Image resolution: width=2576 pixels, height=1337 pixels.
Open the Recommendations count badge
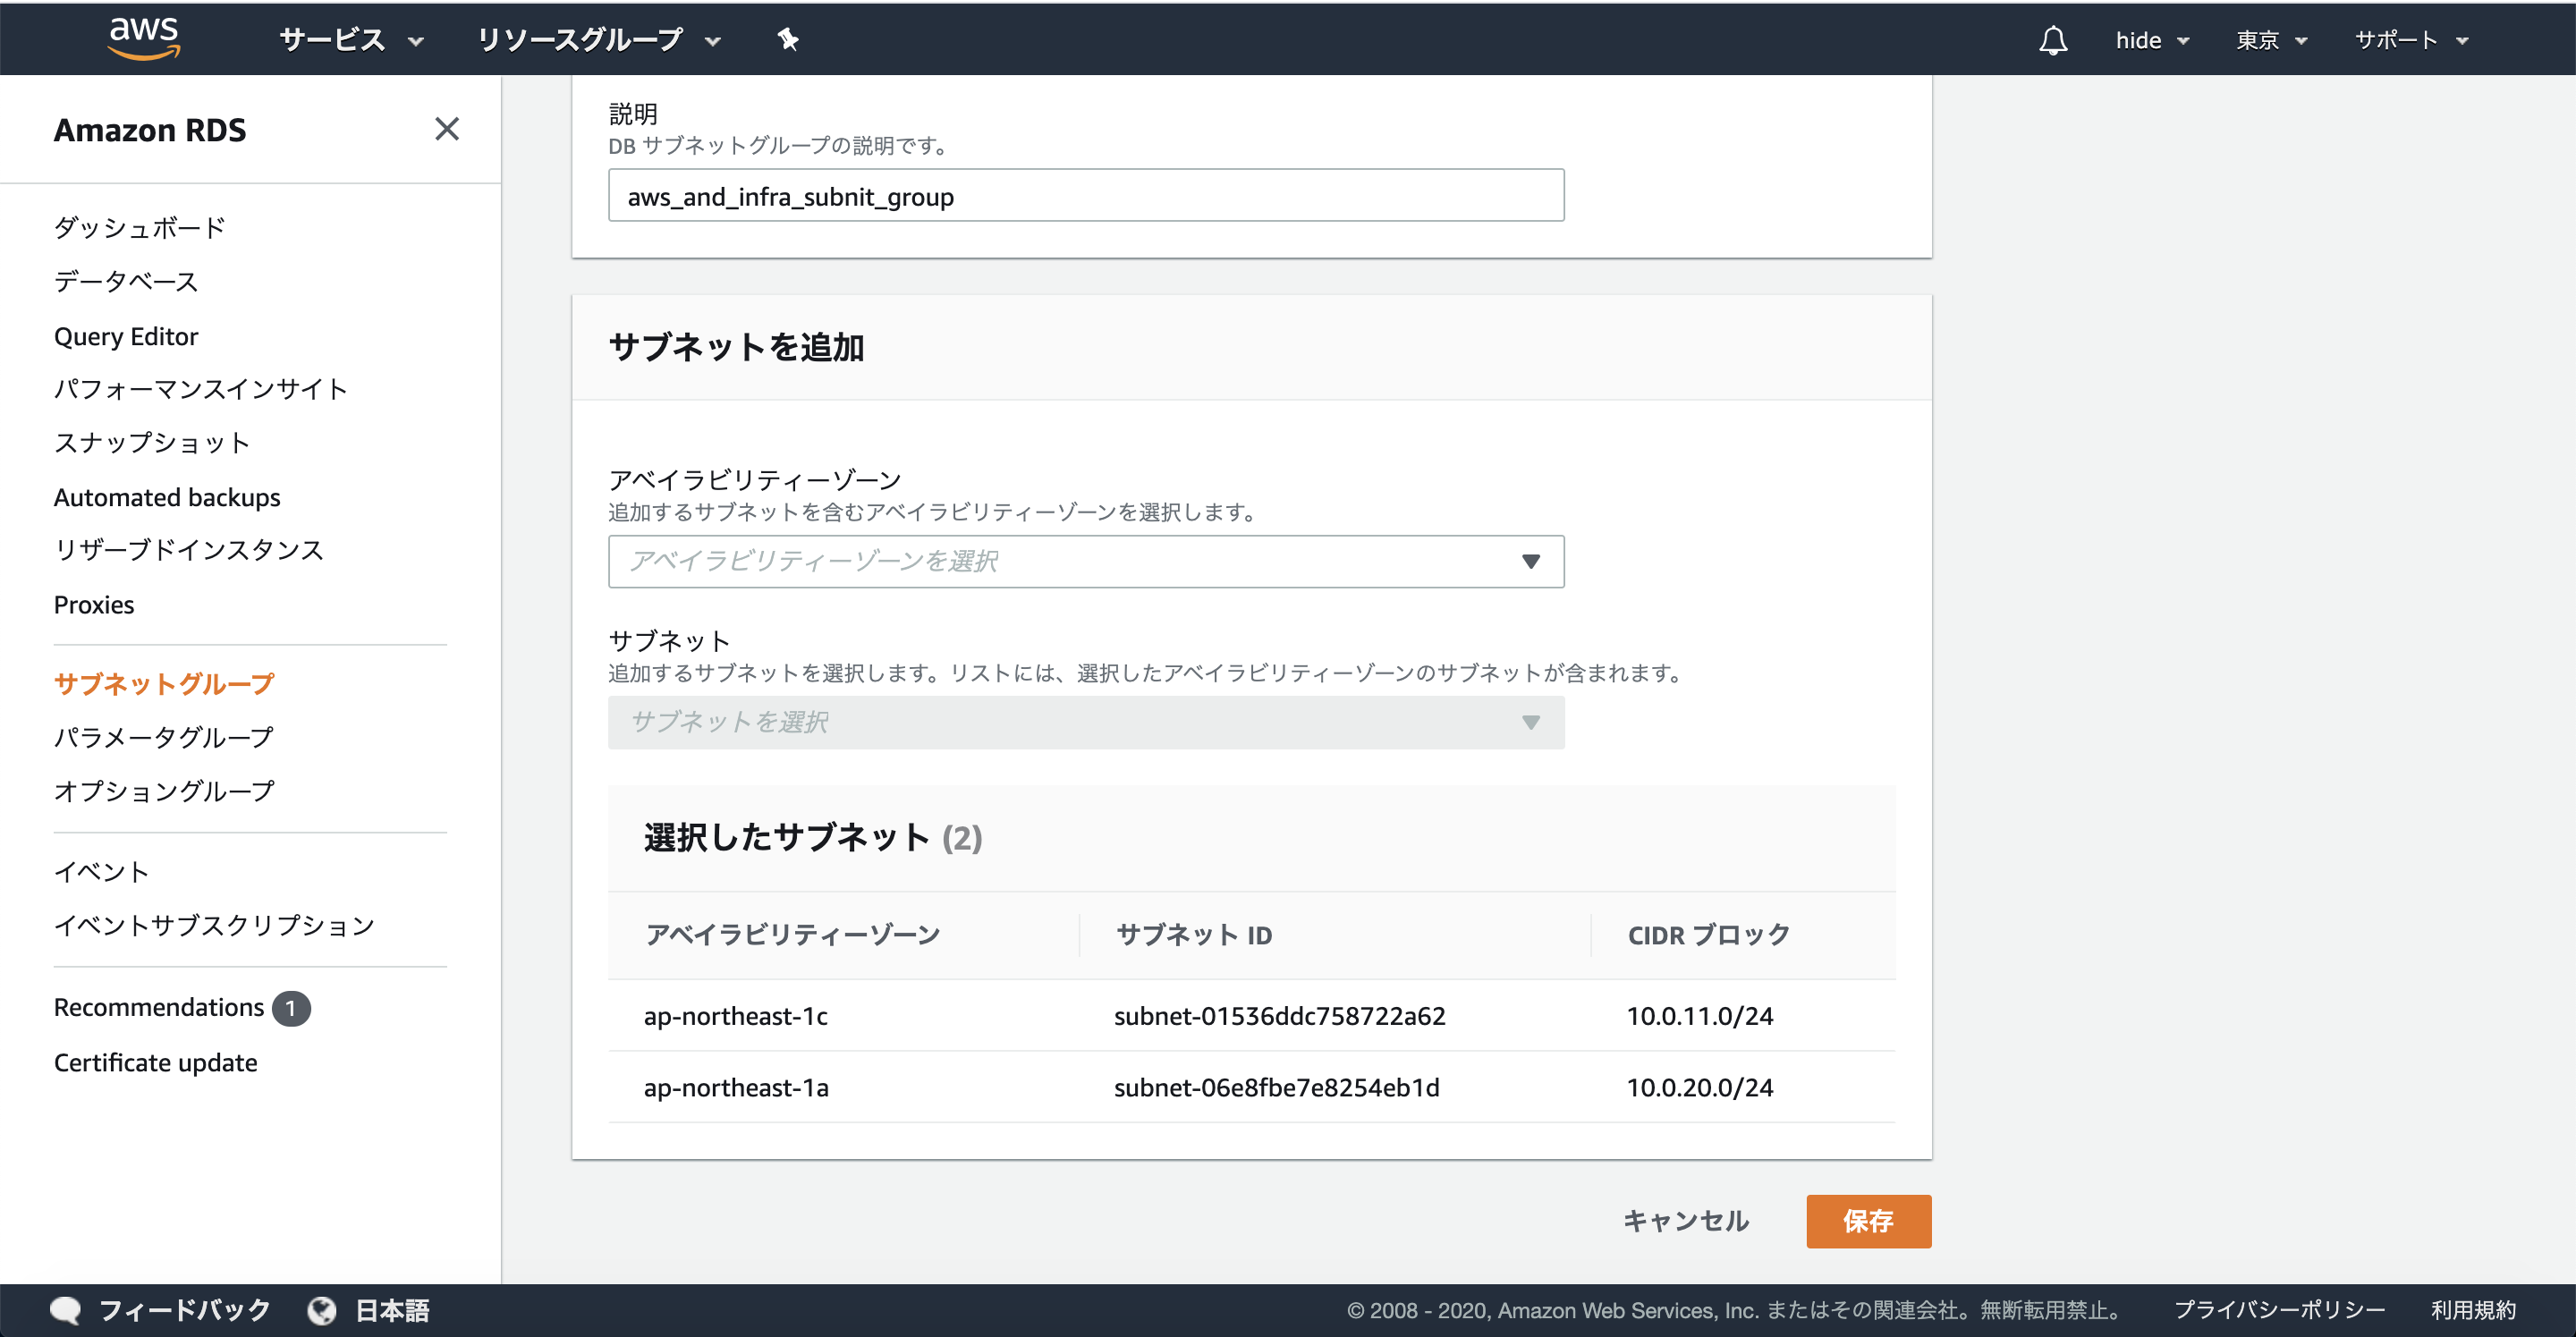click(291, 1008)
